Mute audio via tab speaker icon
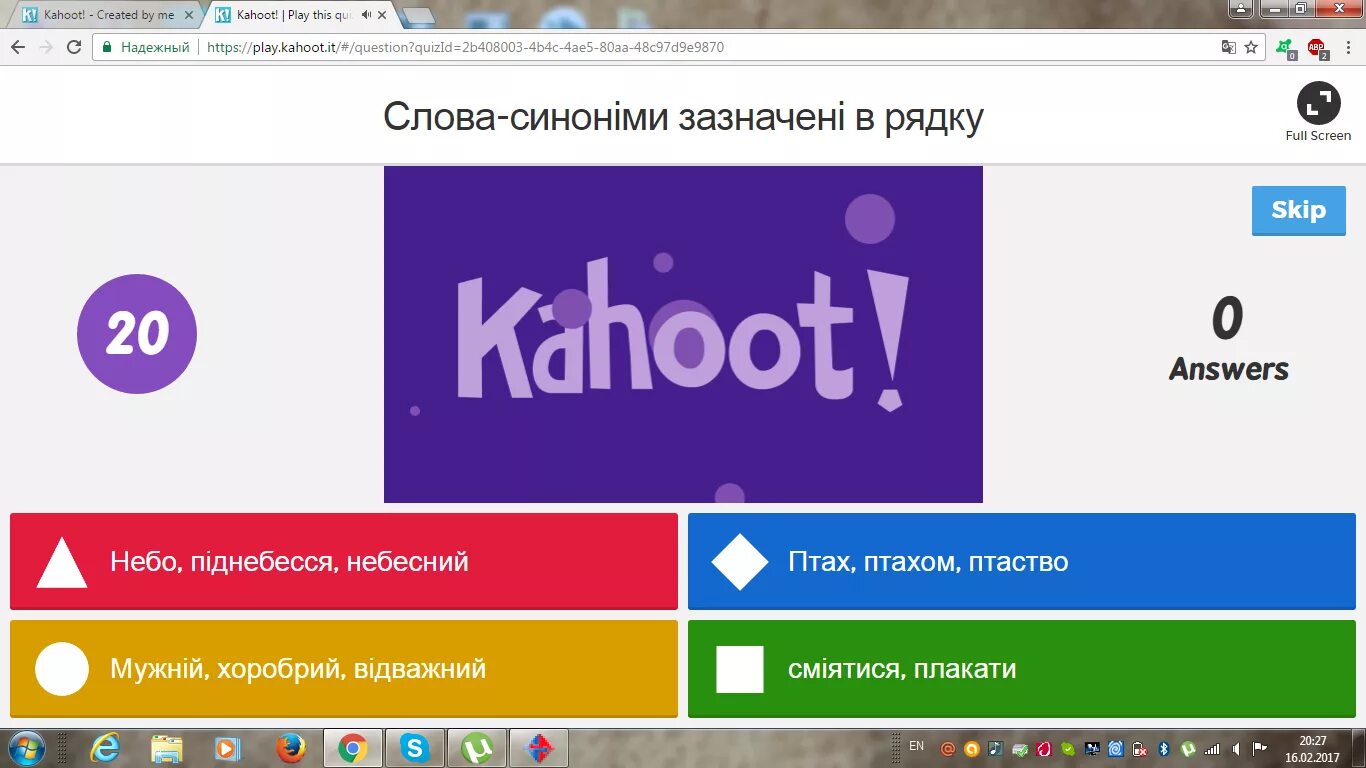Image resolution: width=1366 pixels, height=768 pixels. [367, 15]
